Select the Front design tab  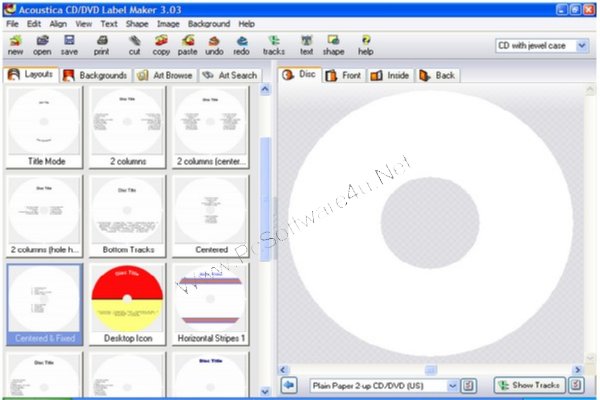(344, 75)
